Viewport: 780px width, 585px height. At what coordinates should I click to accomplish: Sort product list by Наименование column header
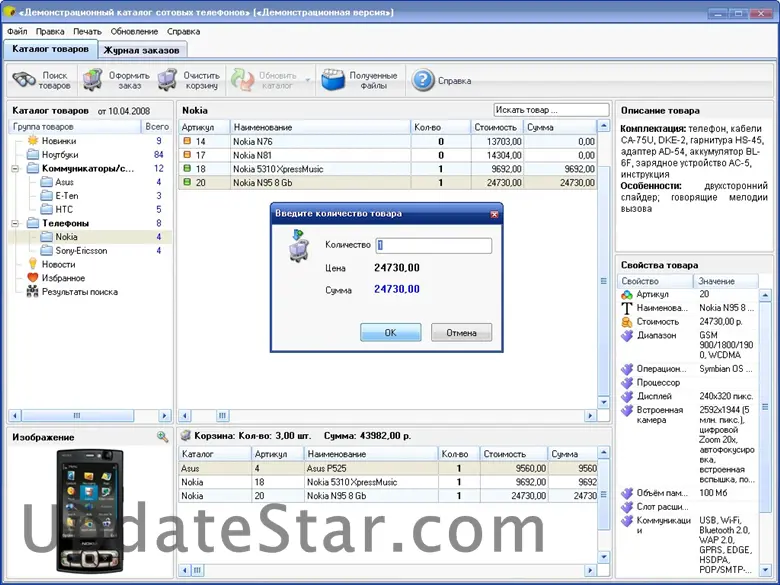coord(320,127)
